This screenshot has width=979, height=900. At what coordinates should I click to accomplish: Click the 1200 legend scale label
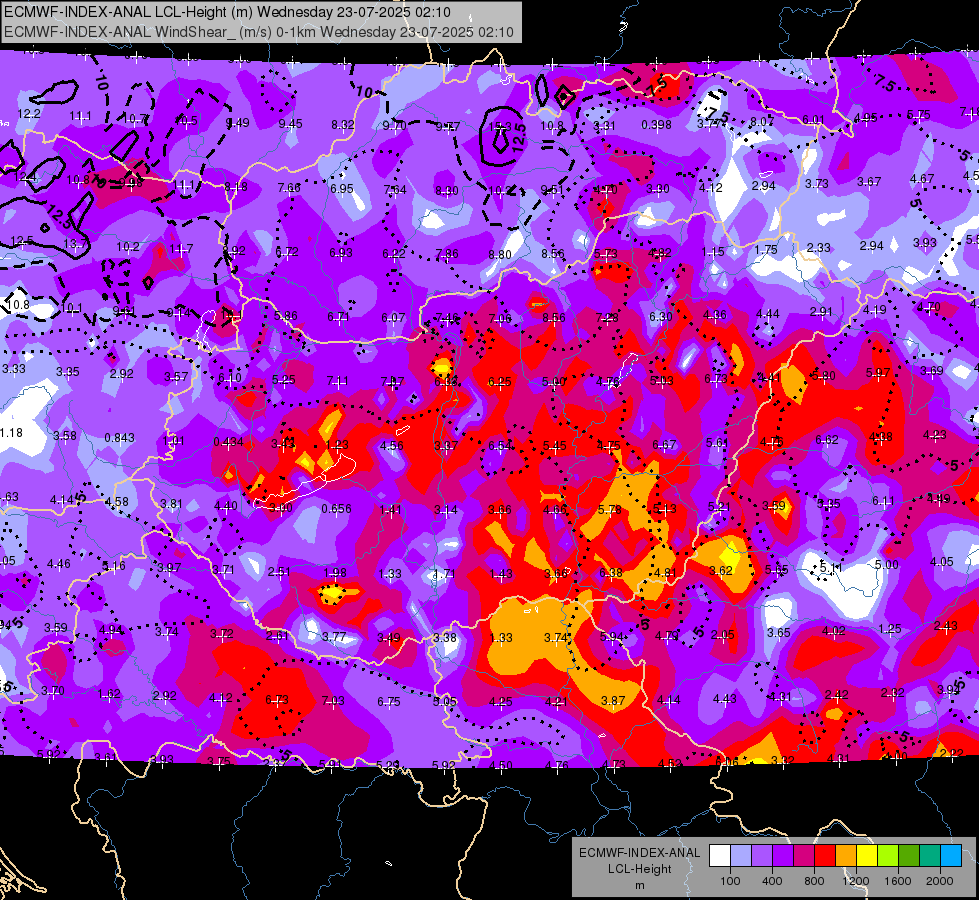(x=855, y=881)
